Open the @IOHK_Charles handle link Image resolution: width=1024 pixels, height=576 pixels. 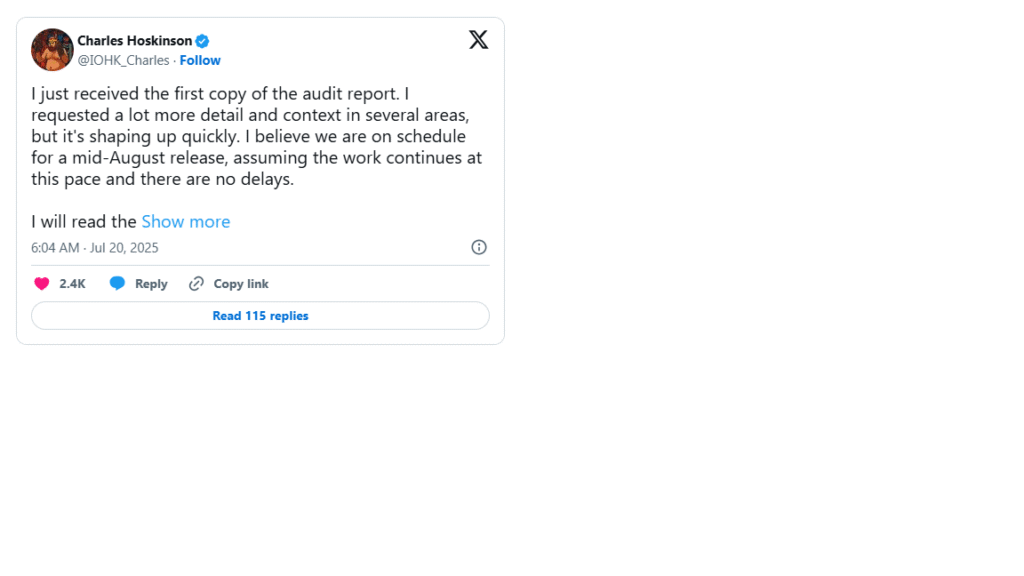(123, 60)
